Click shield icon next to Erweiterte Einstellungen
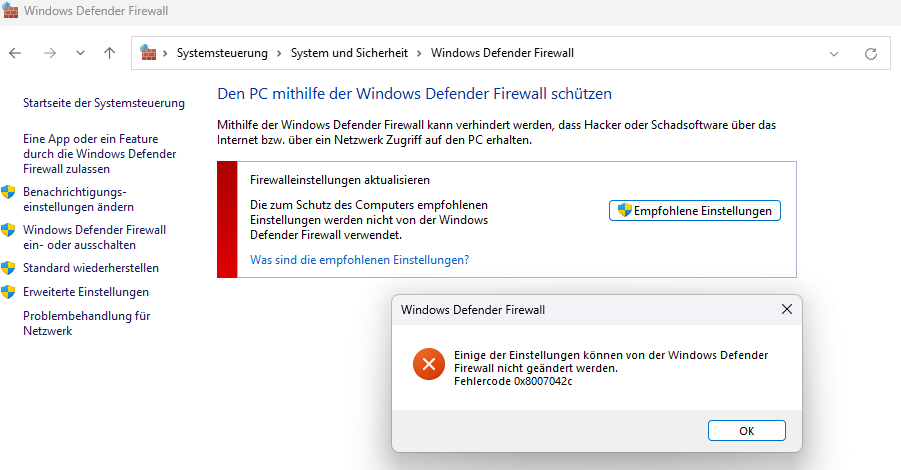The width and height of the screenshot is (901, 470). [8, 292]
